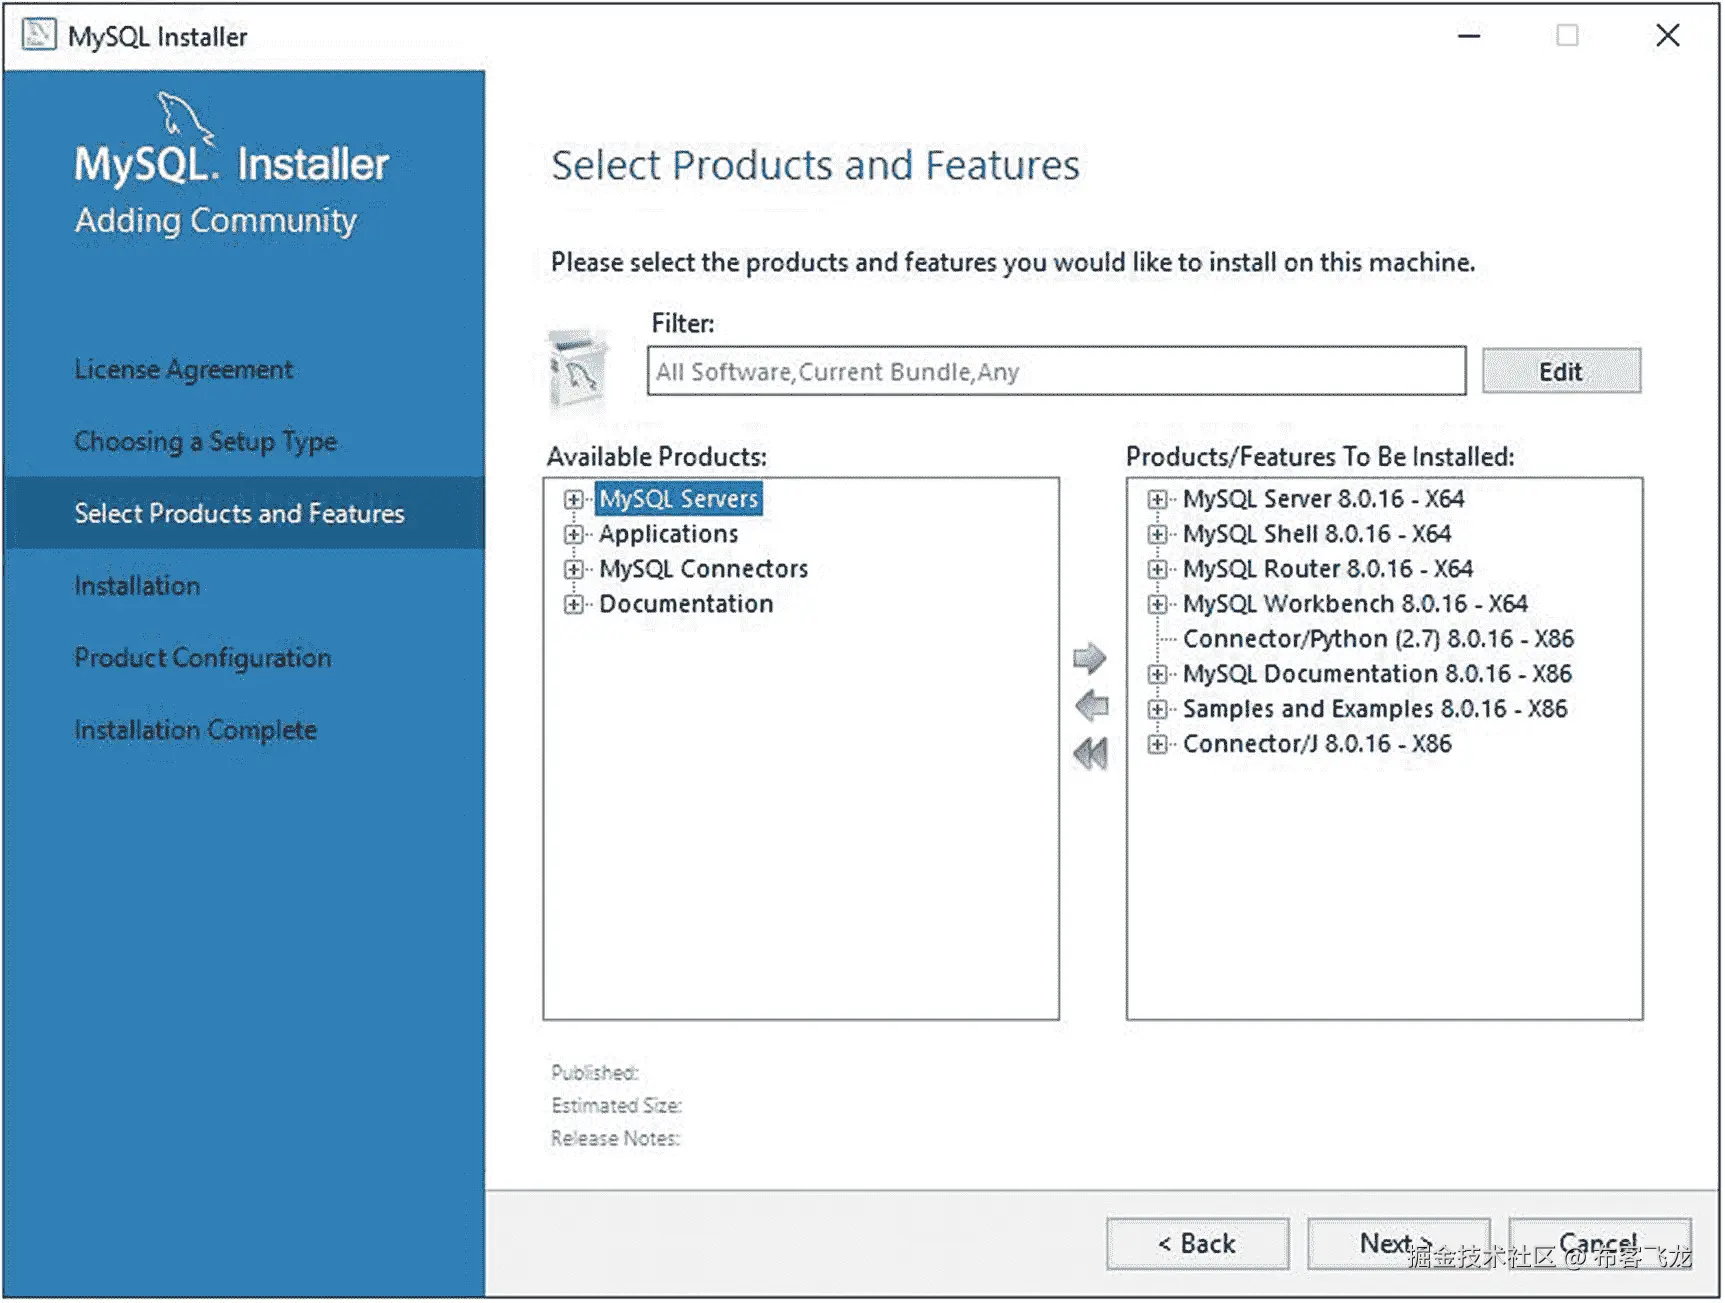This screenshot has width=1725, height=1303.
Task: Click the remove-product left arrow icon
Action: (1091, 705)
